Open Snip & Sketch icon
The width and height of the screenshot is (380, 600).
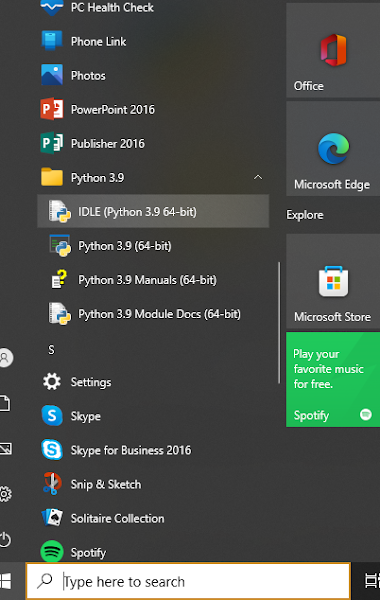[52, 484]
